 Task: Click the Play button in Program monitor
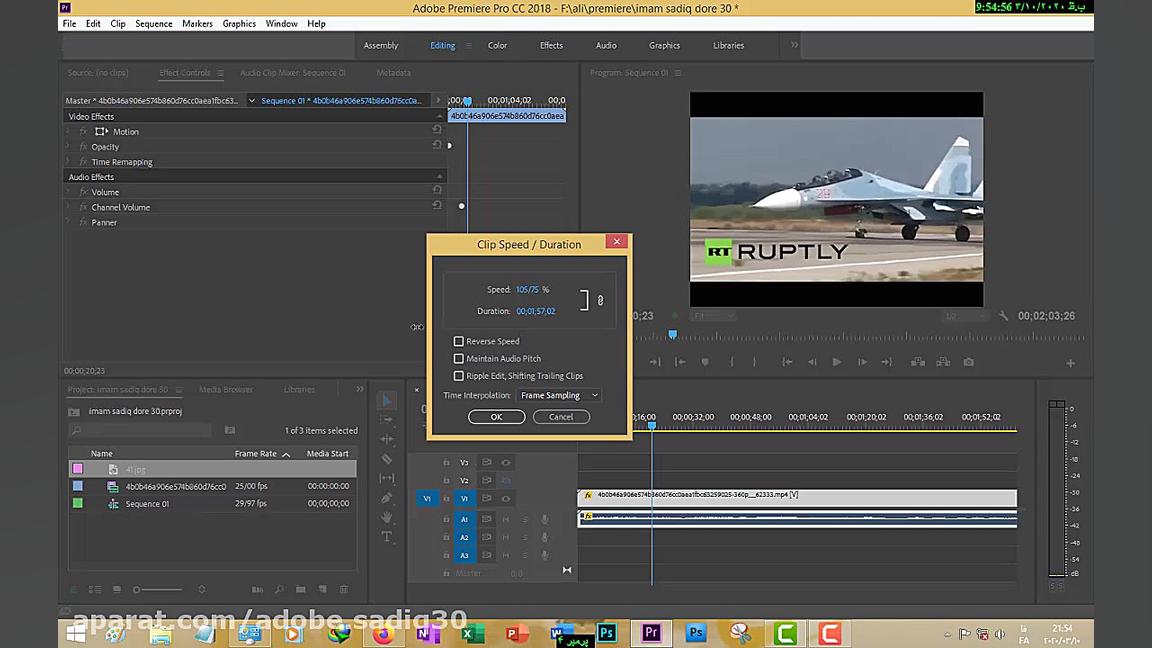[837, 362]
